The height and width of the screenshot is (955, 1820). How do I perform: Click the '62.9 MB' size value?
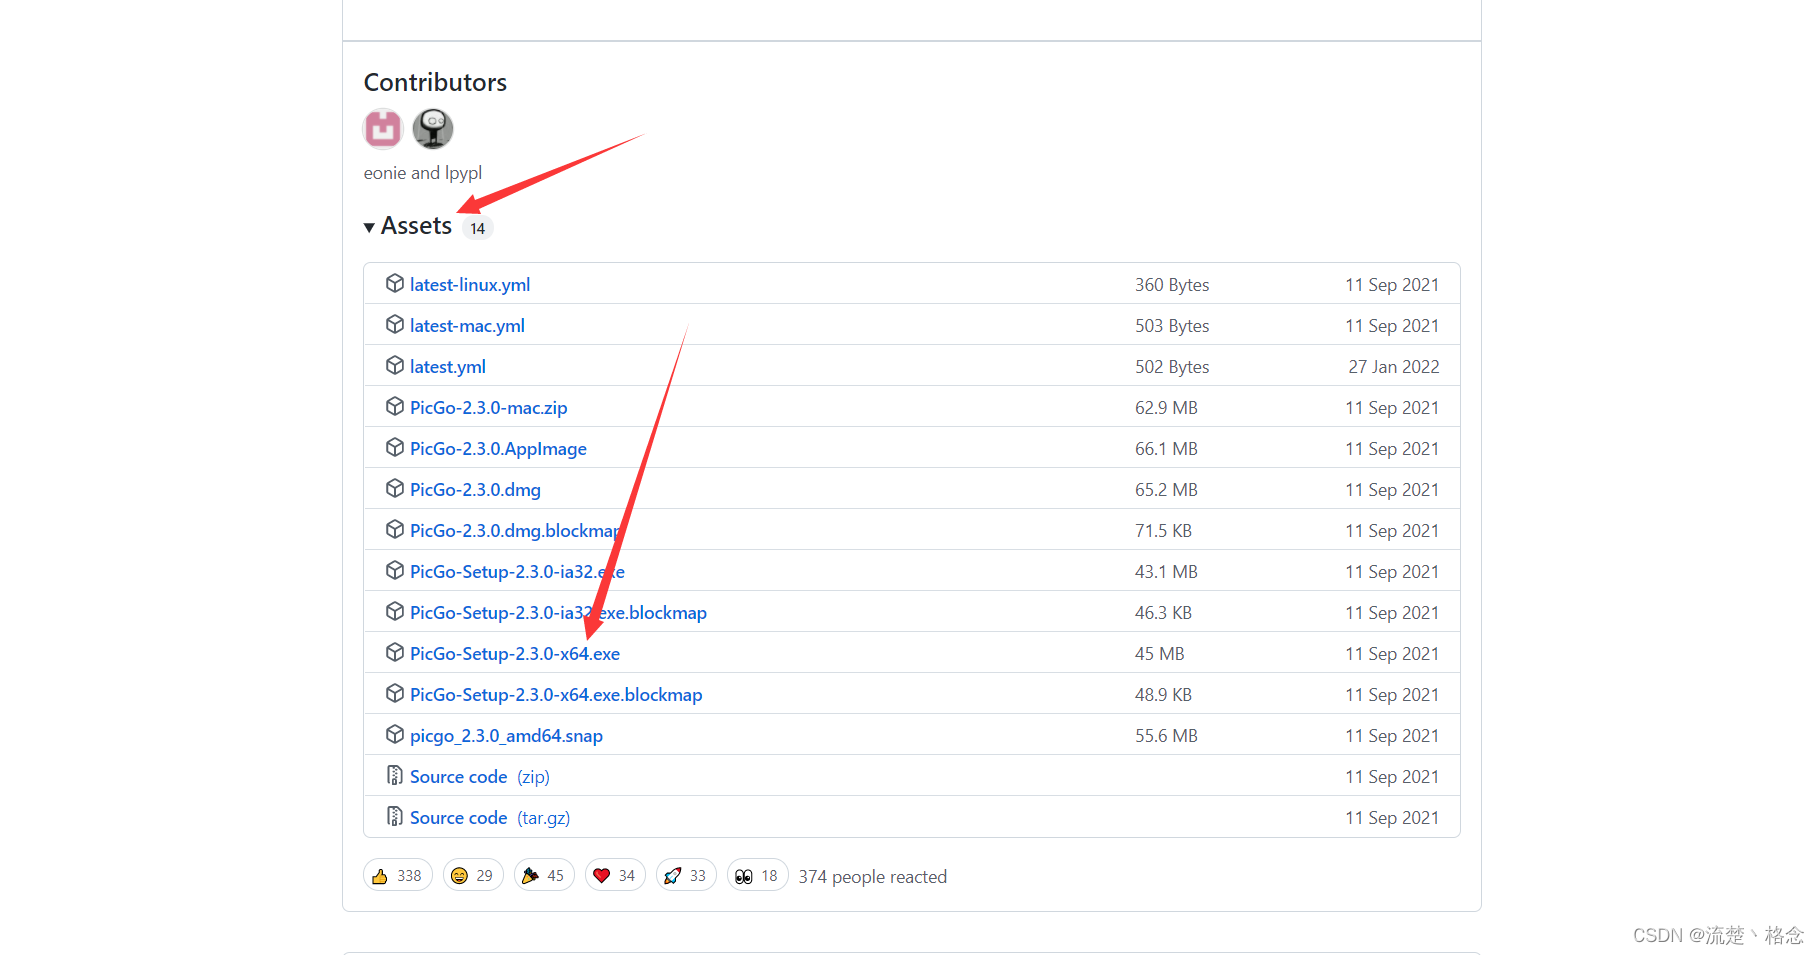pos(1166,408)
